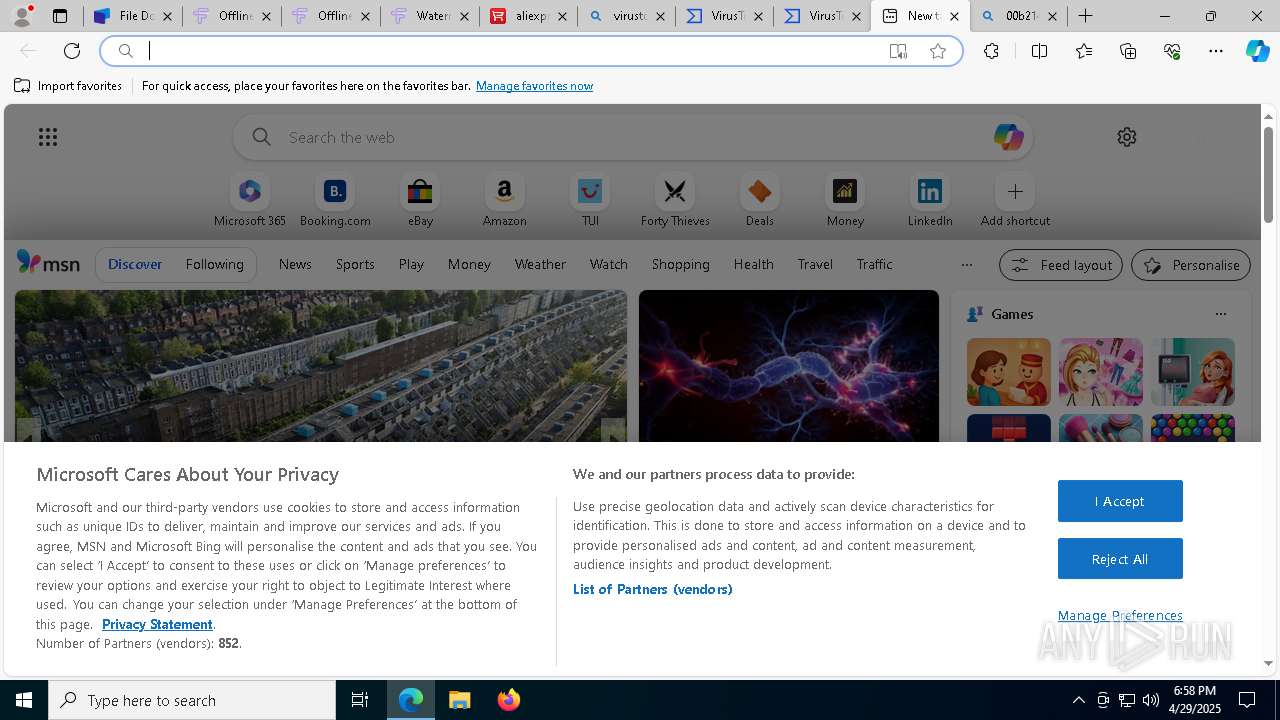Open Games card more options
This screenshot has width=1280, height=720.
pyautogui.click(x=1220, y=314)
